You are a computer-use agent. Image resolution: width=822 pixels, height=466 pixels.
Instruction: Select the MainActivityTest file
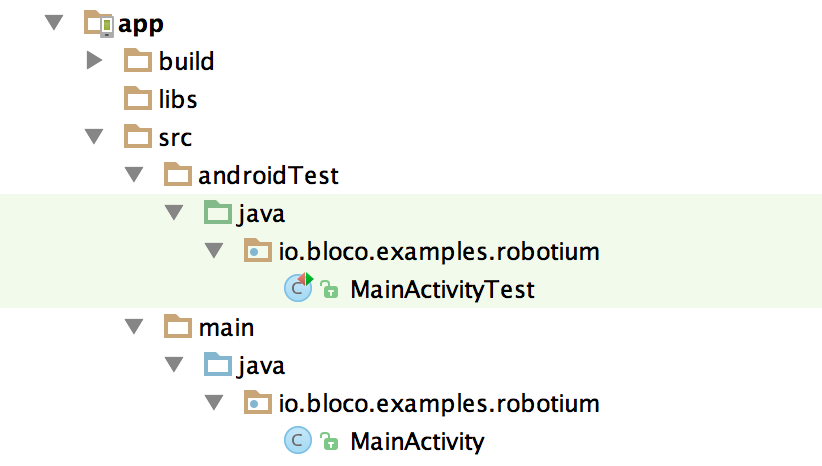click(442, 289)
